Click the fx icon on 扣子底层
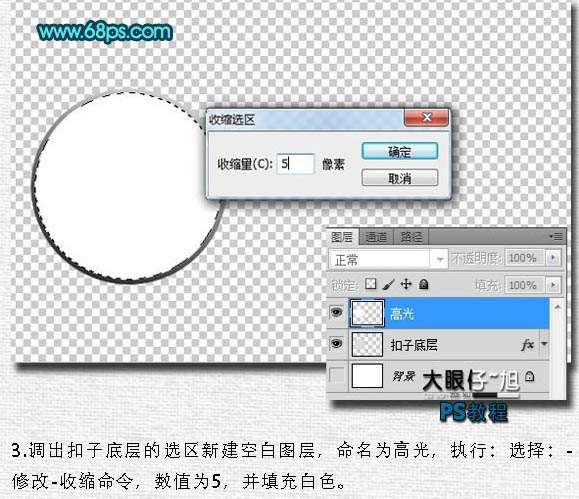Viewport: 579px width, 499px height. (527, 345)
